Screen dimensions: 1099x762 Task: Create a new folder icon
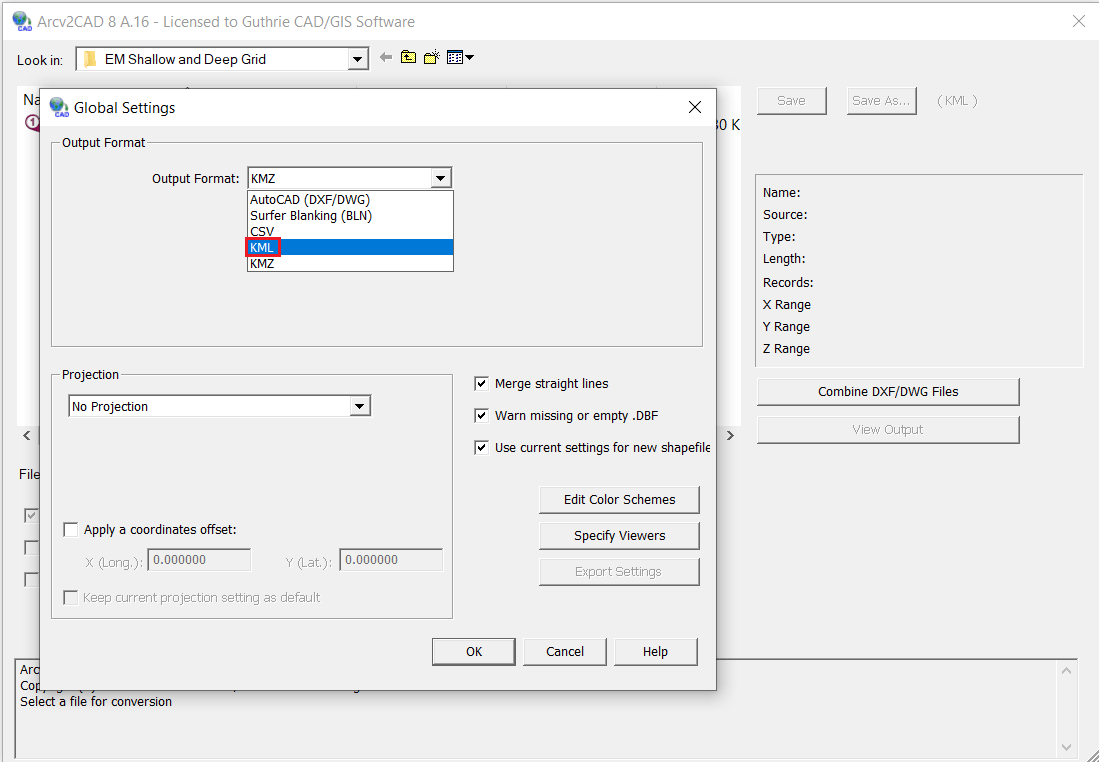point(432,57)
